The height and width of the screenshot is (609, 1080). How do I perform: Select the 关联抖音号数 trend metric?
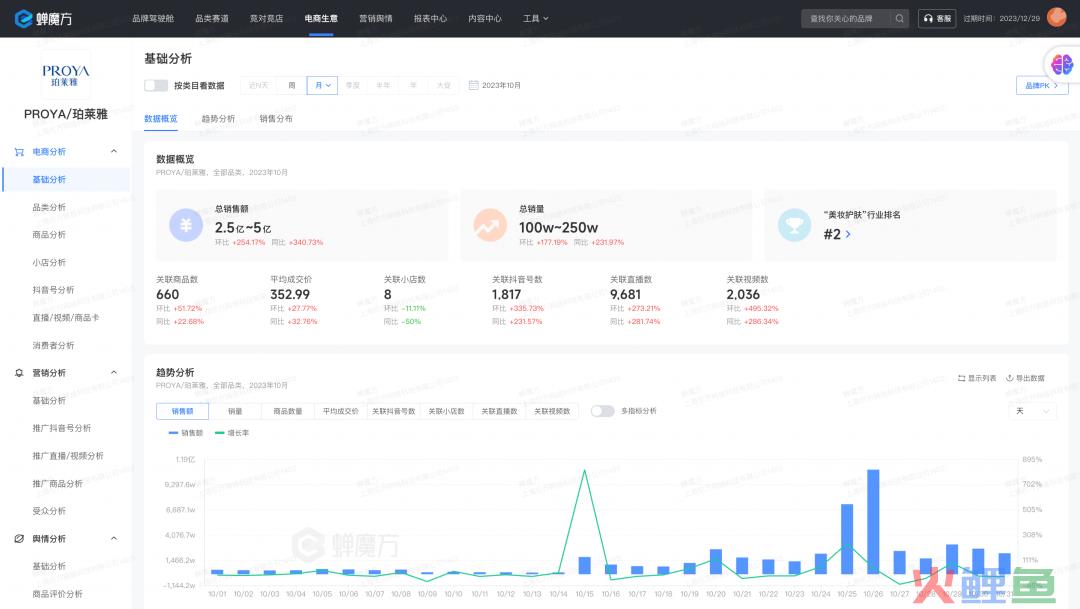(x=394, y=411)
